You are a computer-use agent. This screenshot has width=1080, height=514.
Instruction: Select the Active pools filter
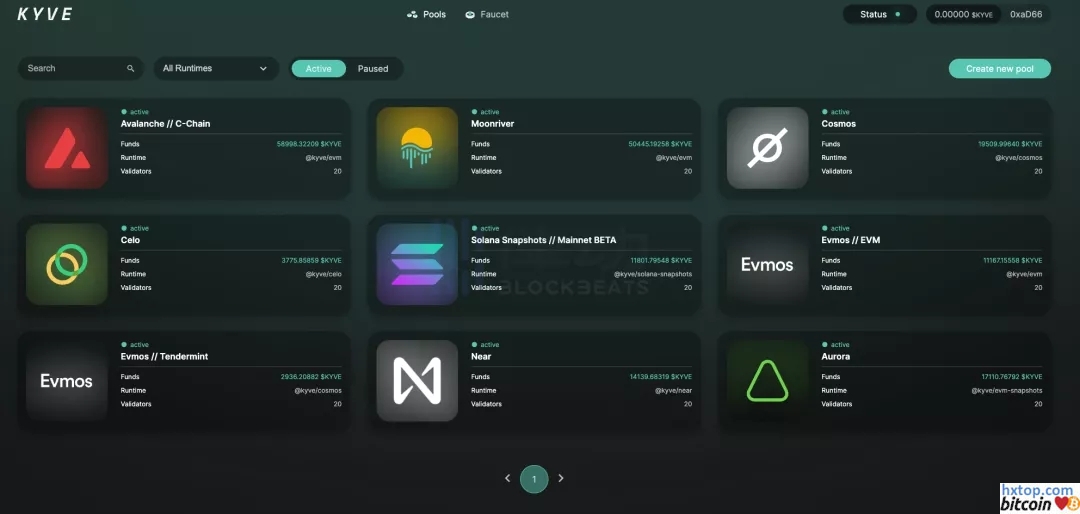[x=318, y=69]
